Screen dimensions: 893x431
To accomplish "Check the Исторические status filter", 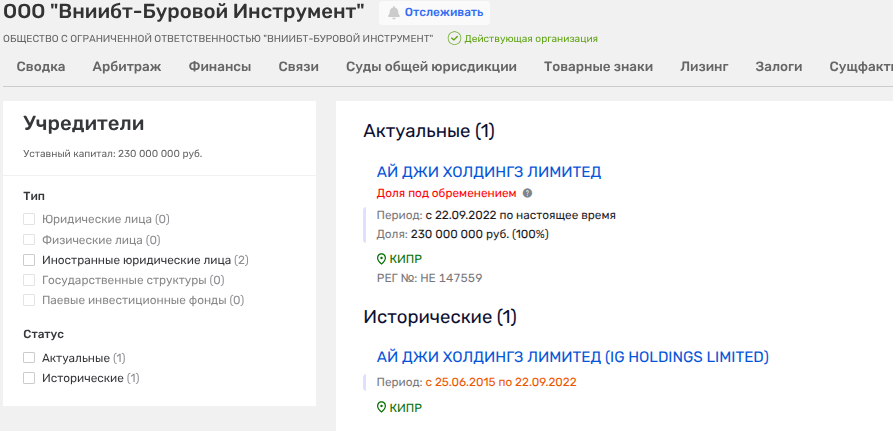I will tap(29, 379).
